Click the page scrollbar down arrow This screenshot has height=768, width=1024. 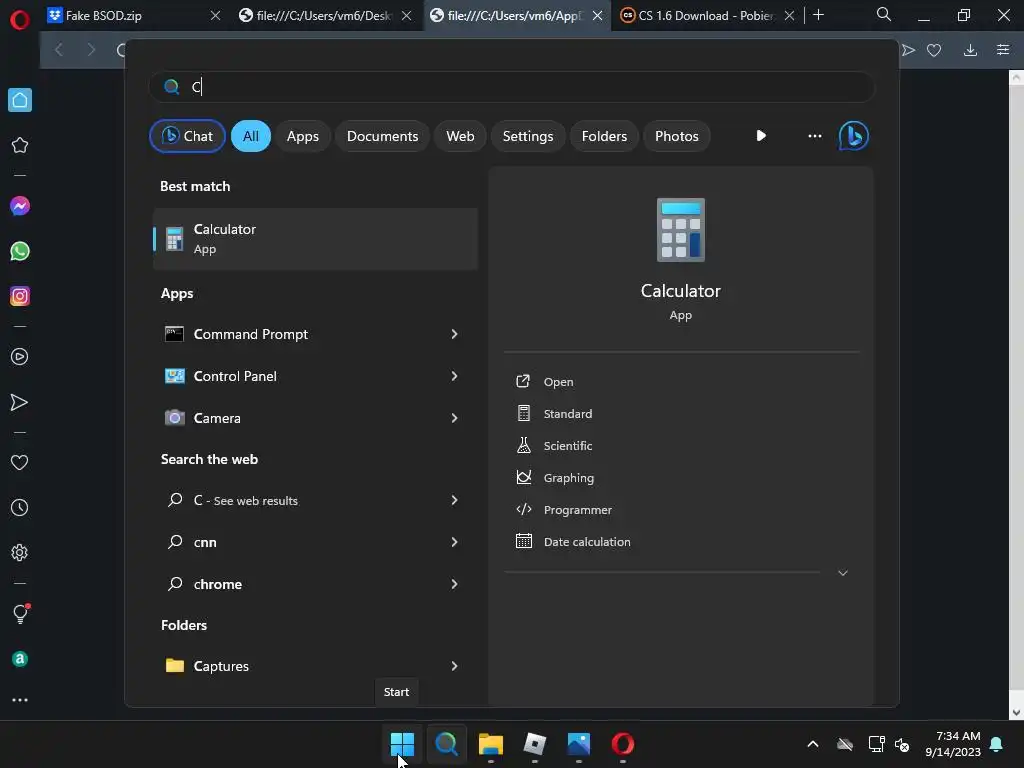pyautogui.click(x=1016, y=712)
